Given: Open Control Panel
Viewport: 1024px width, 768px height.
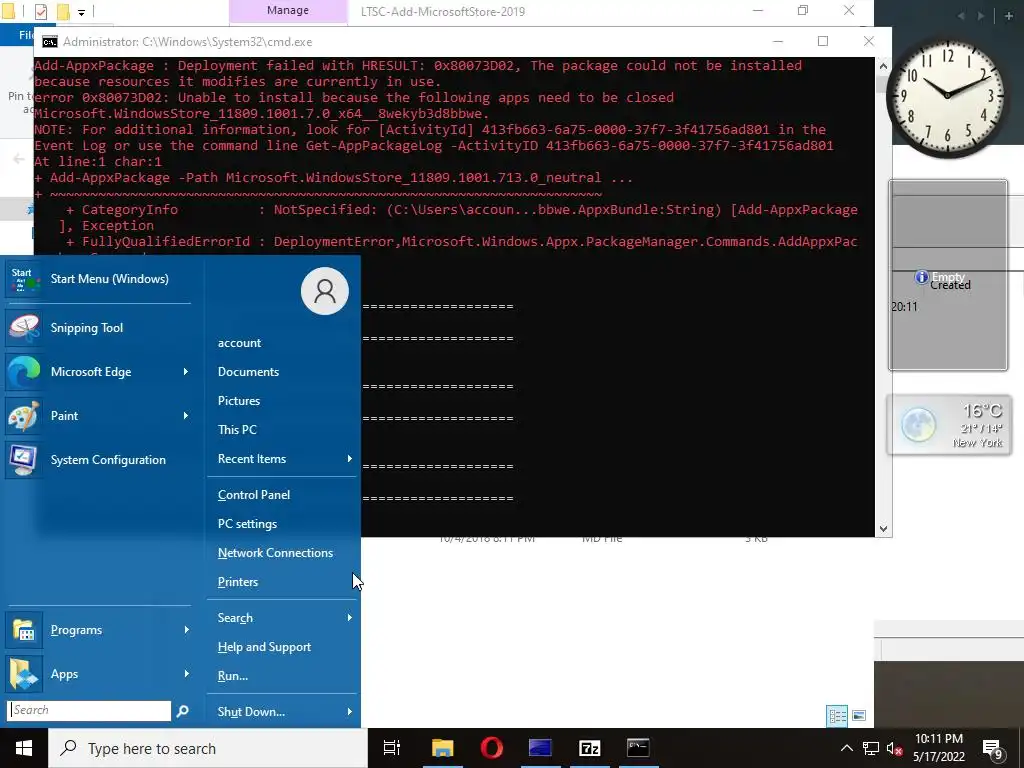Looking at the screenshot, I should pos(253,495).
